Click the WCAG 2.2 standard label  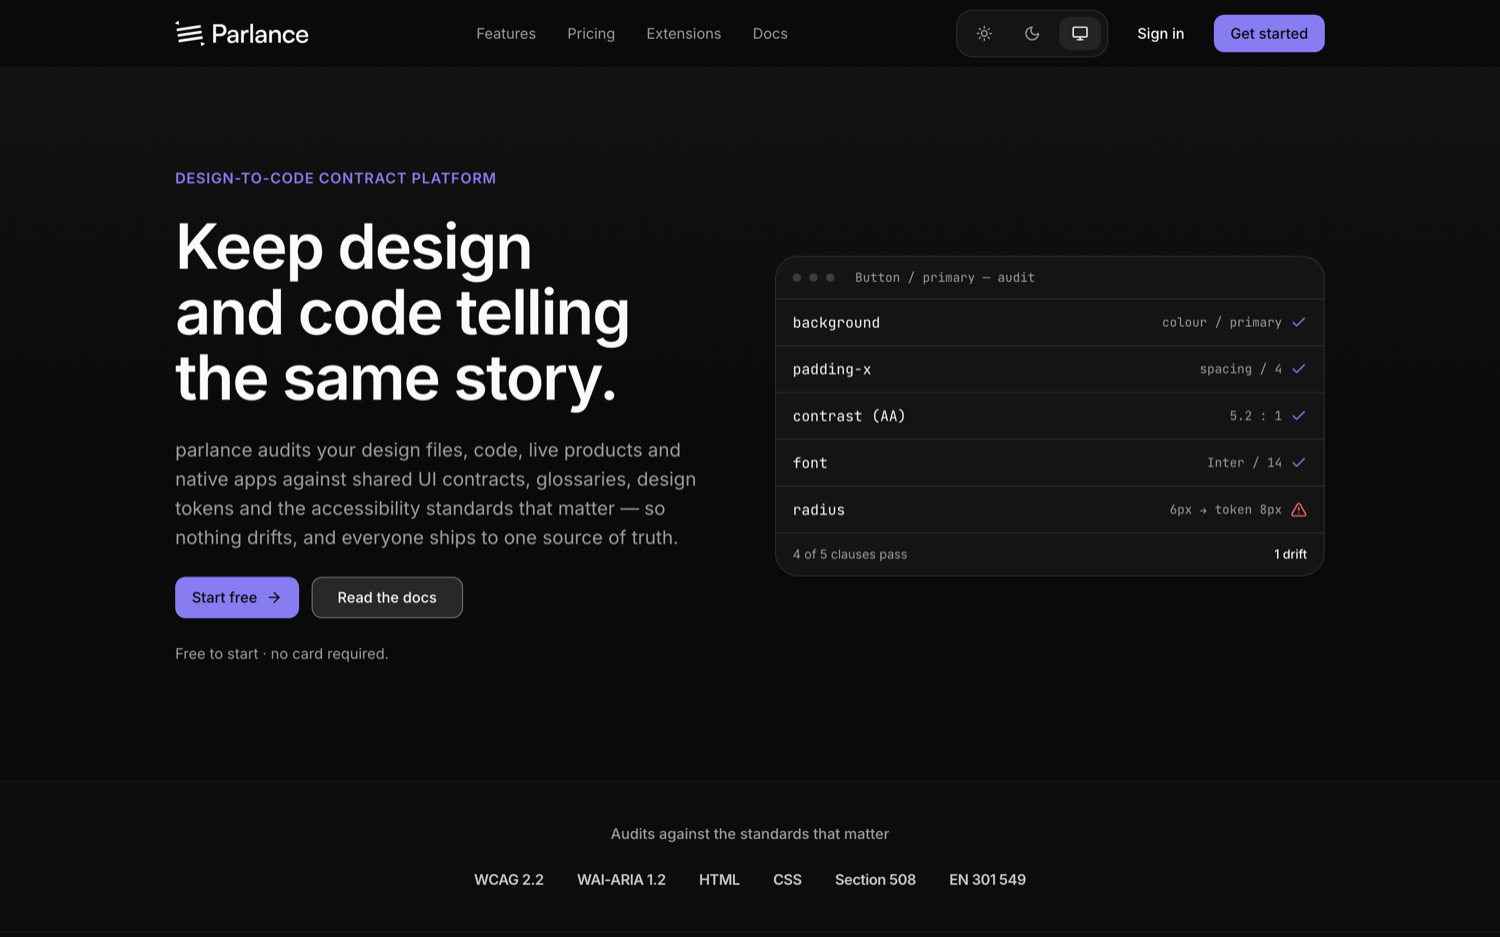pyautogui.click(x=509, y=880)
